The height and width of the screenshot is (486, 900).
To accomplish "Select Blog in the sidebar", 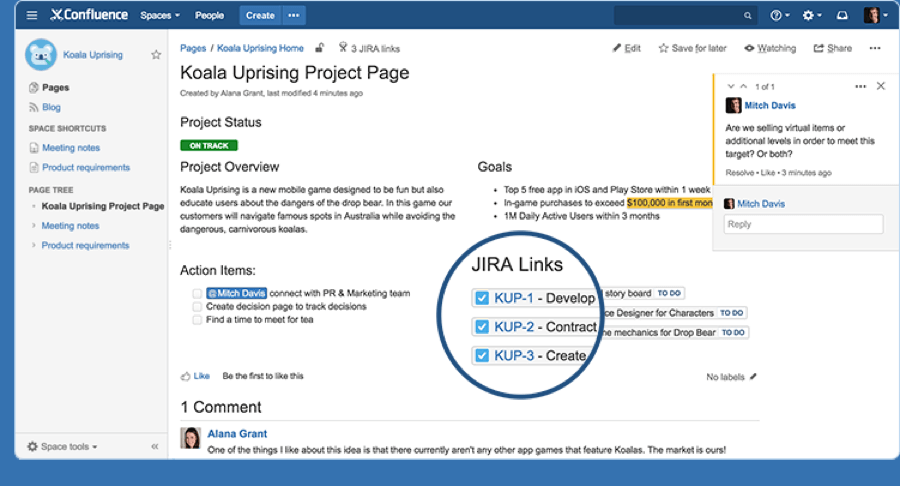I will click(x=51, y=107).
